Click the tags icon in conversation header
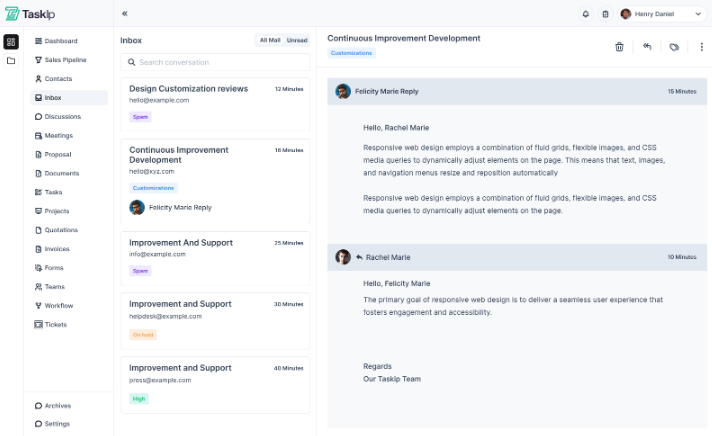Screen dimensions: 712x436 pos(674,46)
